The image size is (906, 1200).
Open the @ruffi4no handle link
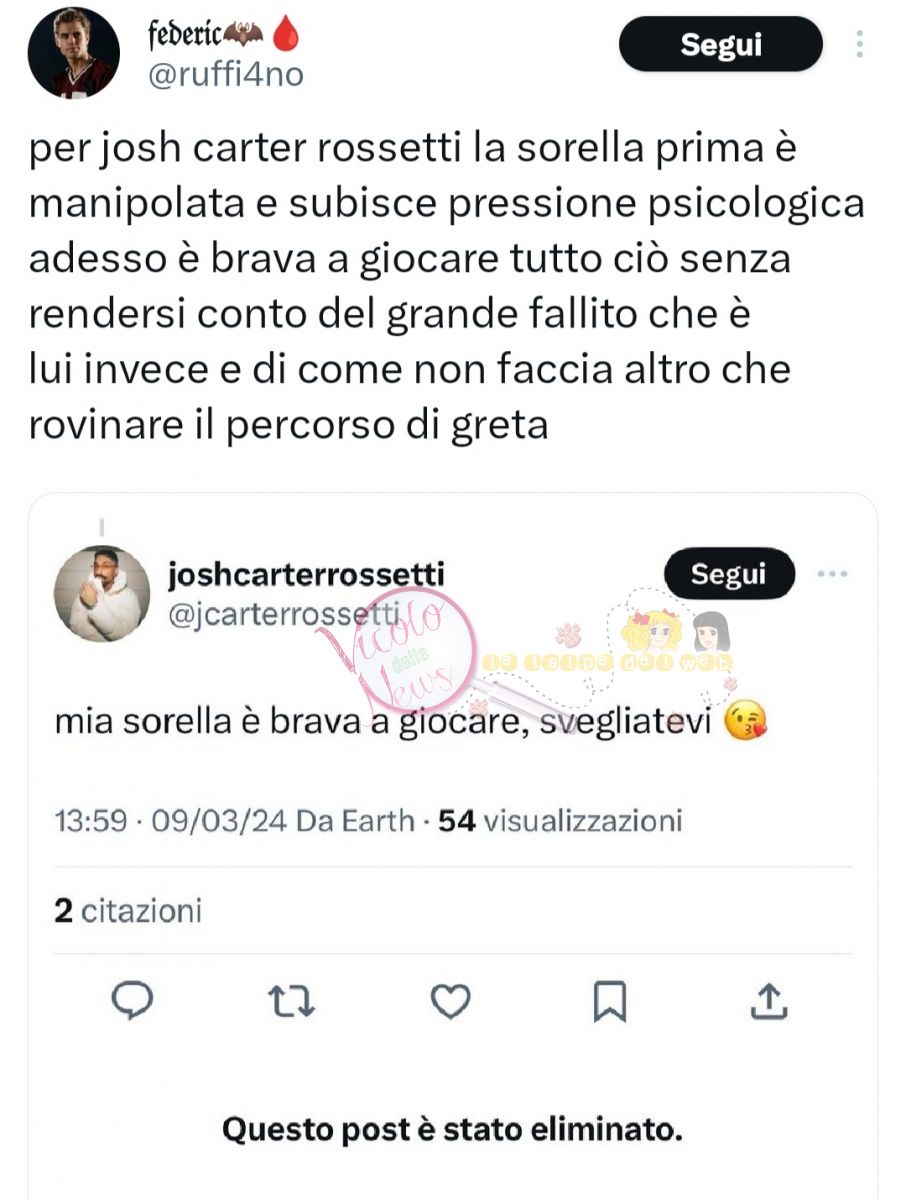pos(225,73)
